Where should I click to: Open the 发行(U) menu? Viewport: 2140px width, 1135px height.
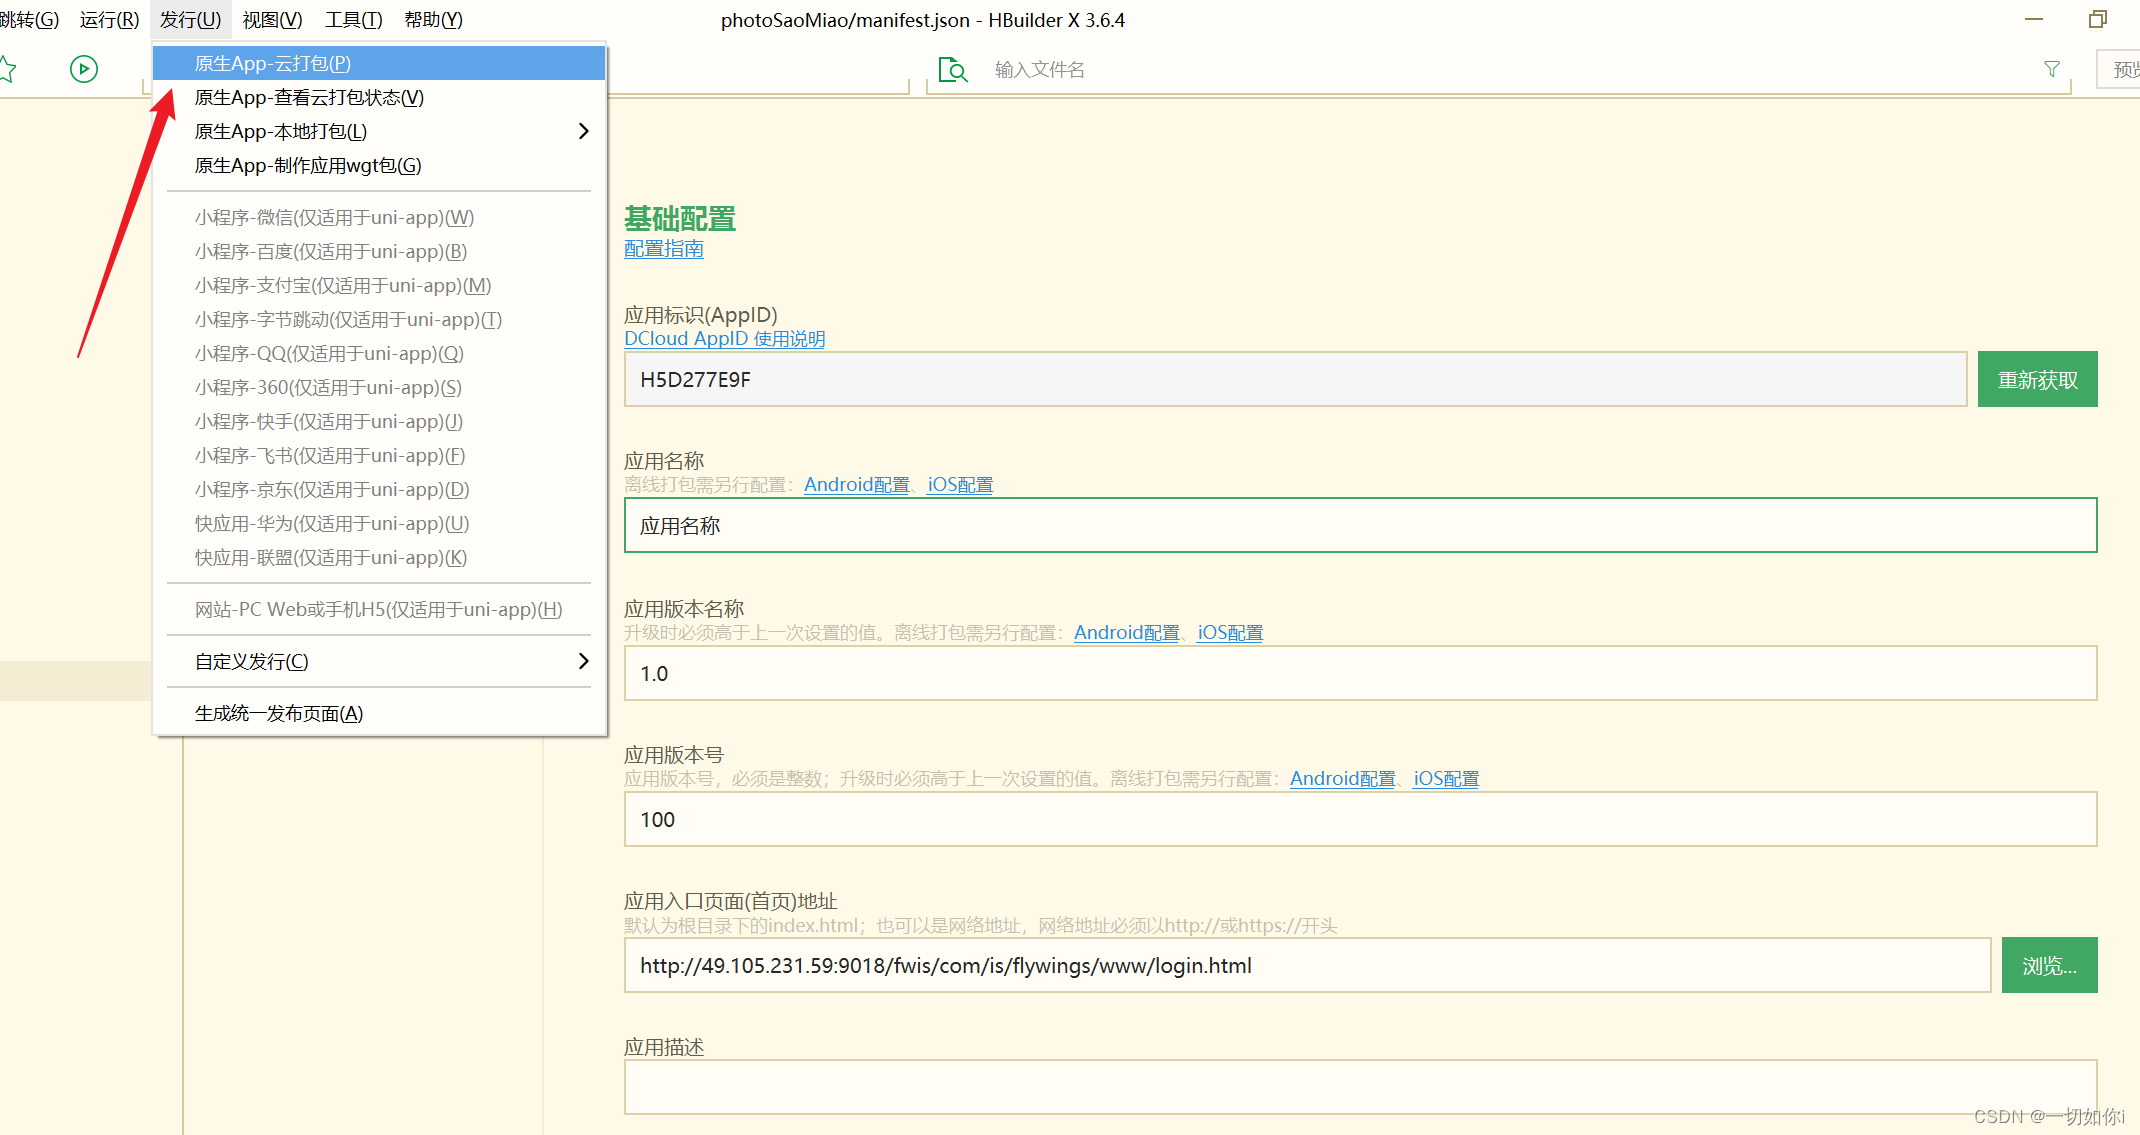click(190, 20)
